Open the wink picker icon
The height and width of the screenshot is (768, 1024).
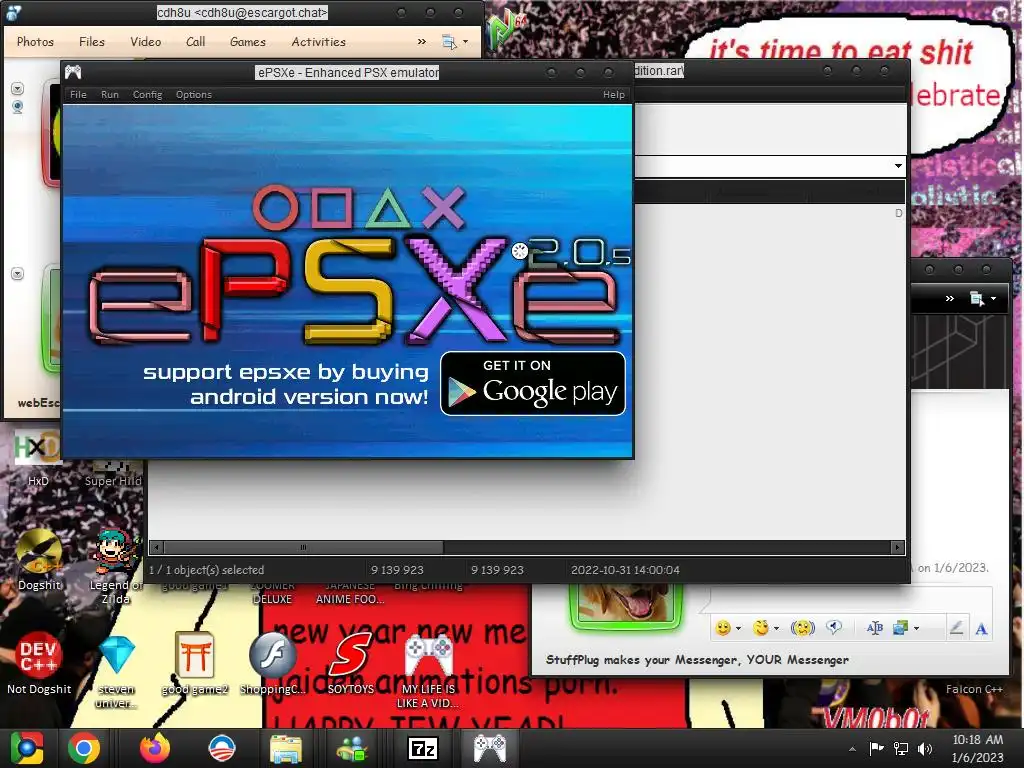click(760, 628)
